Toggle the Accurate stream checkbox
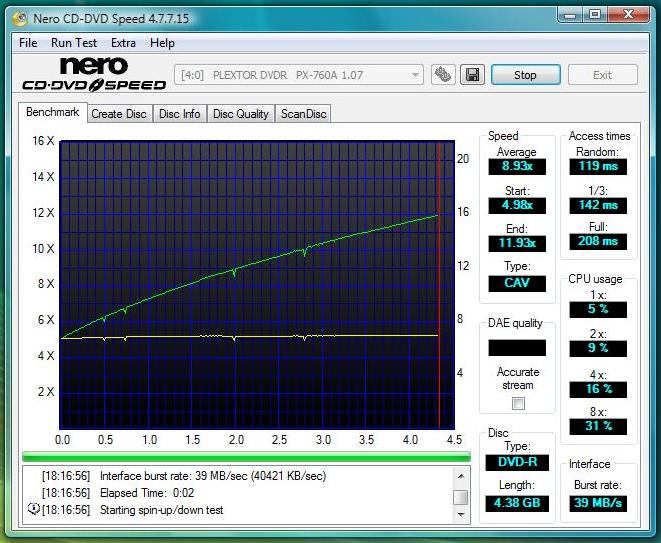 tap(518, 403)
